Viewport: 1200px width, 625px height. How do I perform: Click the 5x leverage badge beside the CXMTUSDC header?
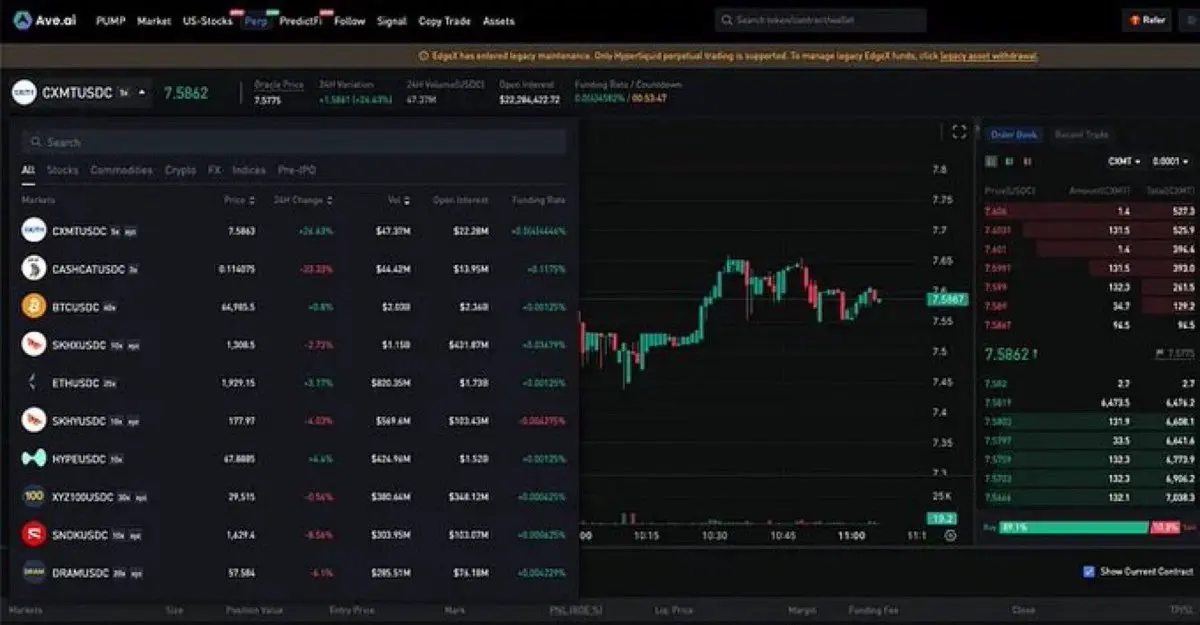124,93
